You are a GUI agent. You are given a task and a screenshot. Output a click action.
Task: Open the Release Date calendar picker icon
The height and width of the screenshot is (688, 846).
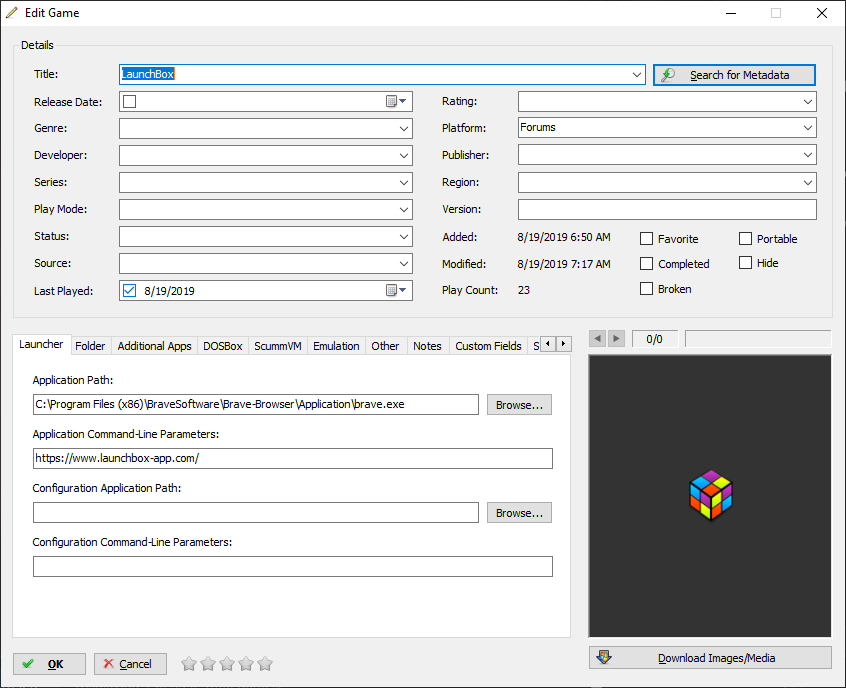396,101
